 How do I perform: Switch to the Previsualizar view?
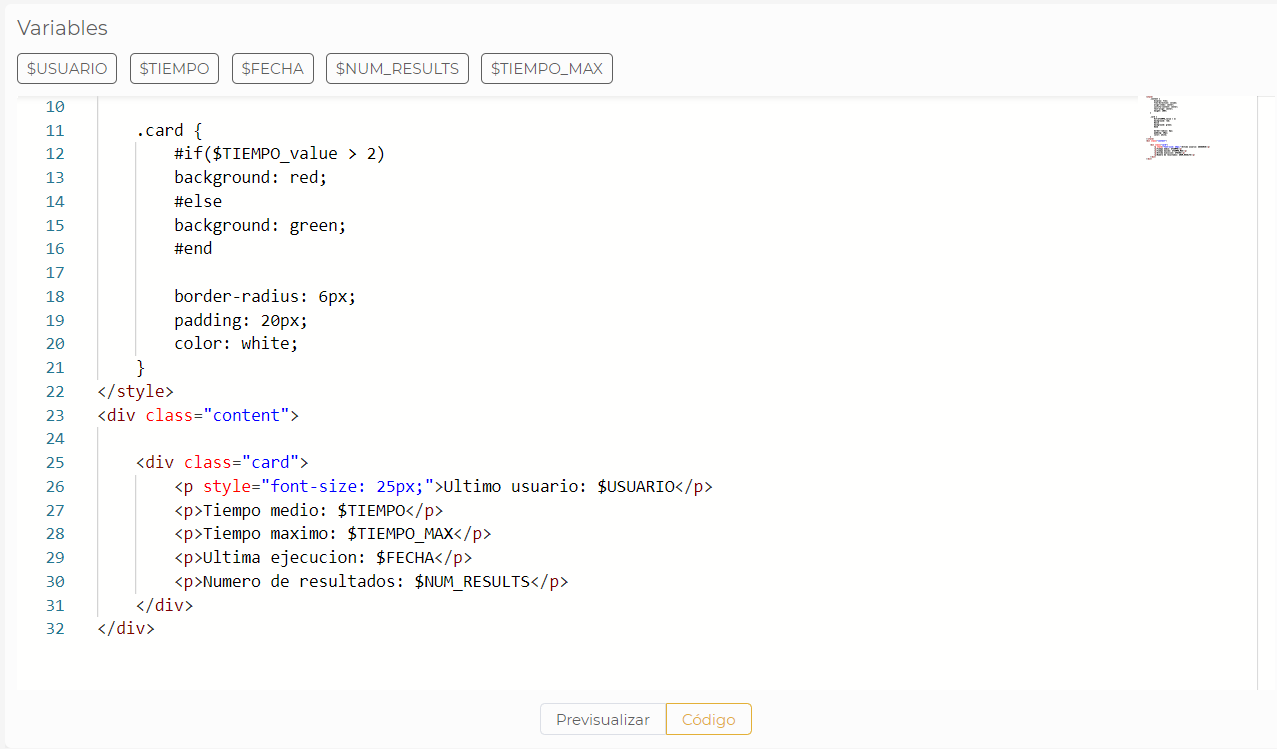coord(602,719)
